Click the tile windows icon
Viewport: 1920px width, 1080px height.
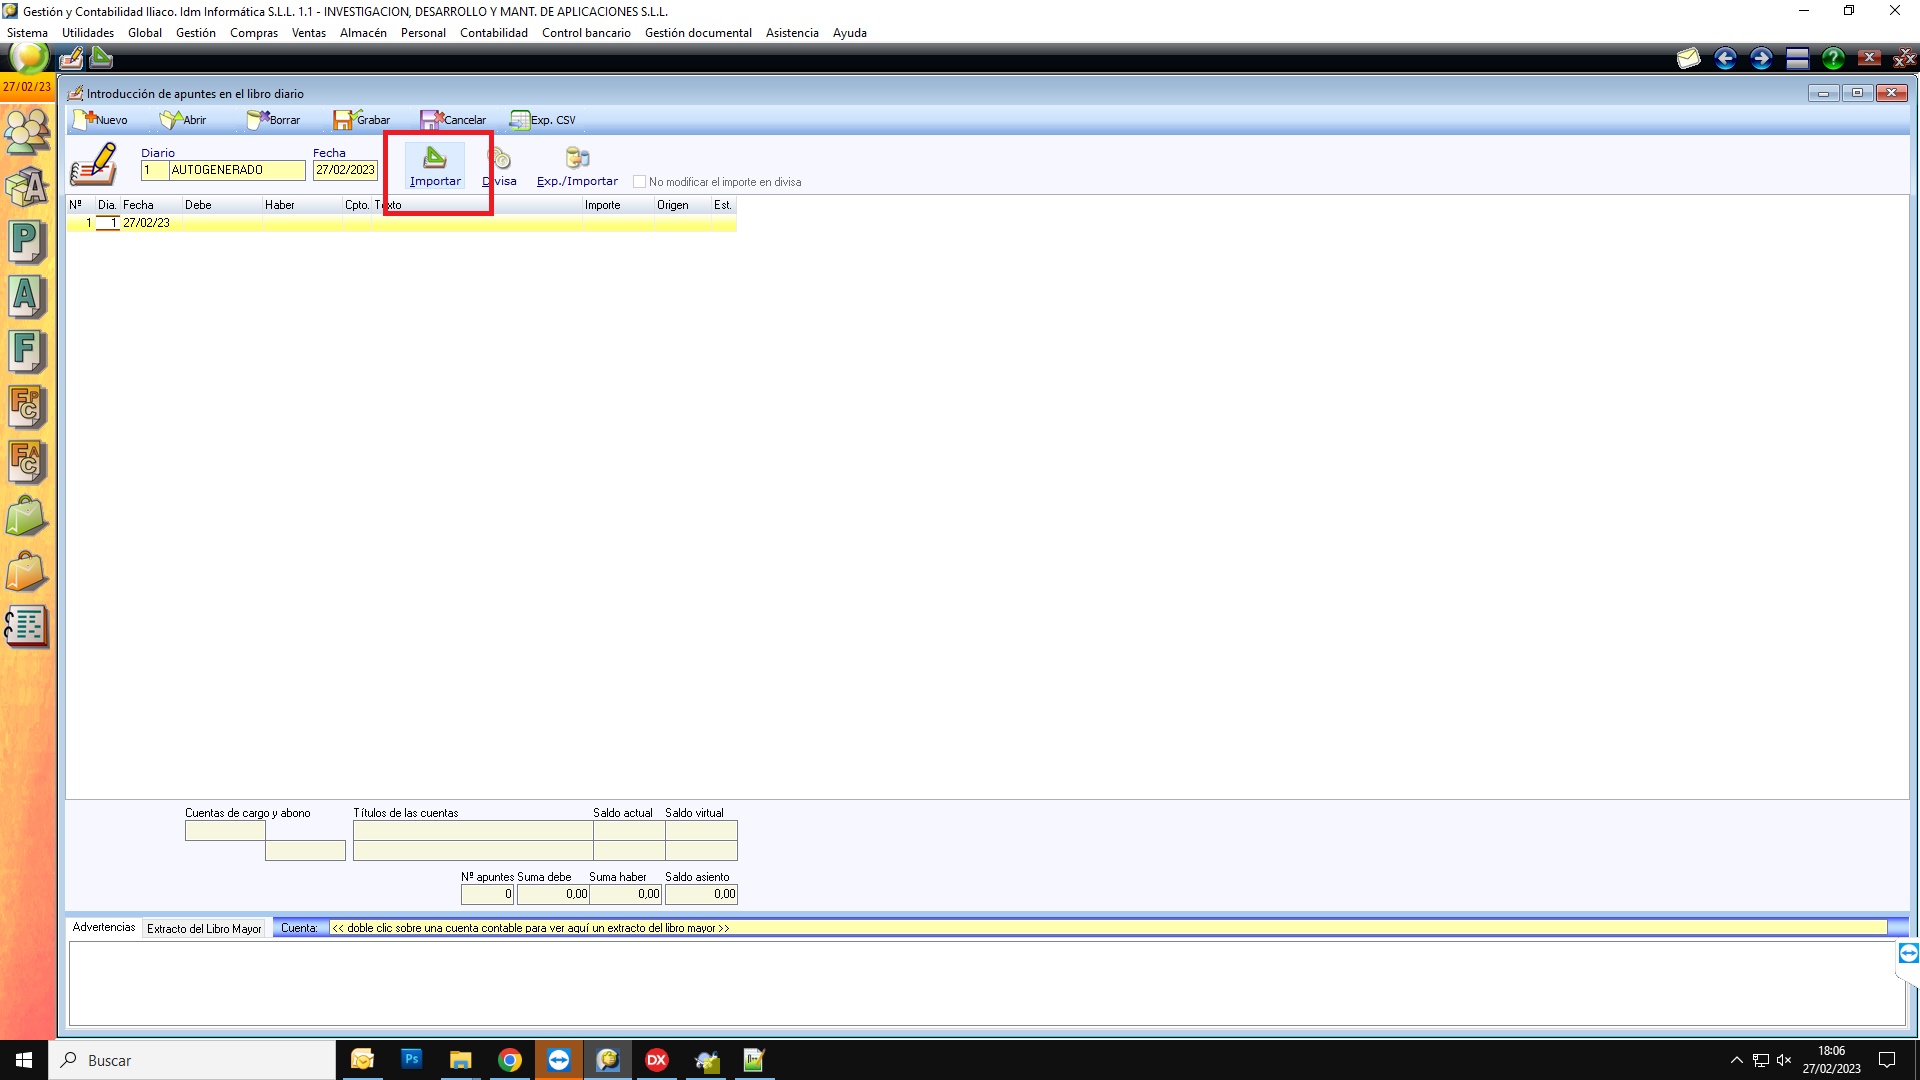click(x=1797, y=59)
